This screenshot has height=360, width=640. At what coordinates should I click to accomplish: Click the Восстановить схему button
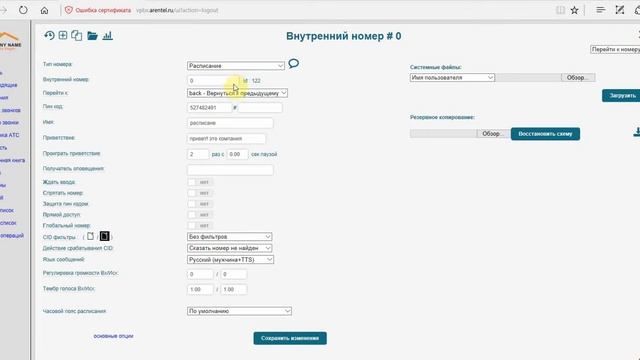(x=545, y=134)
